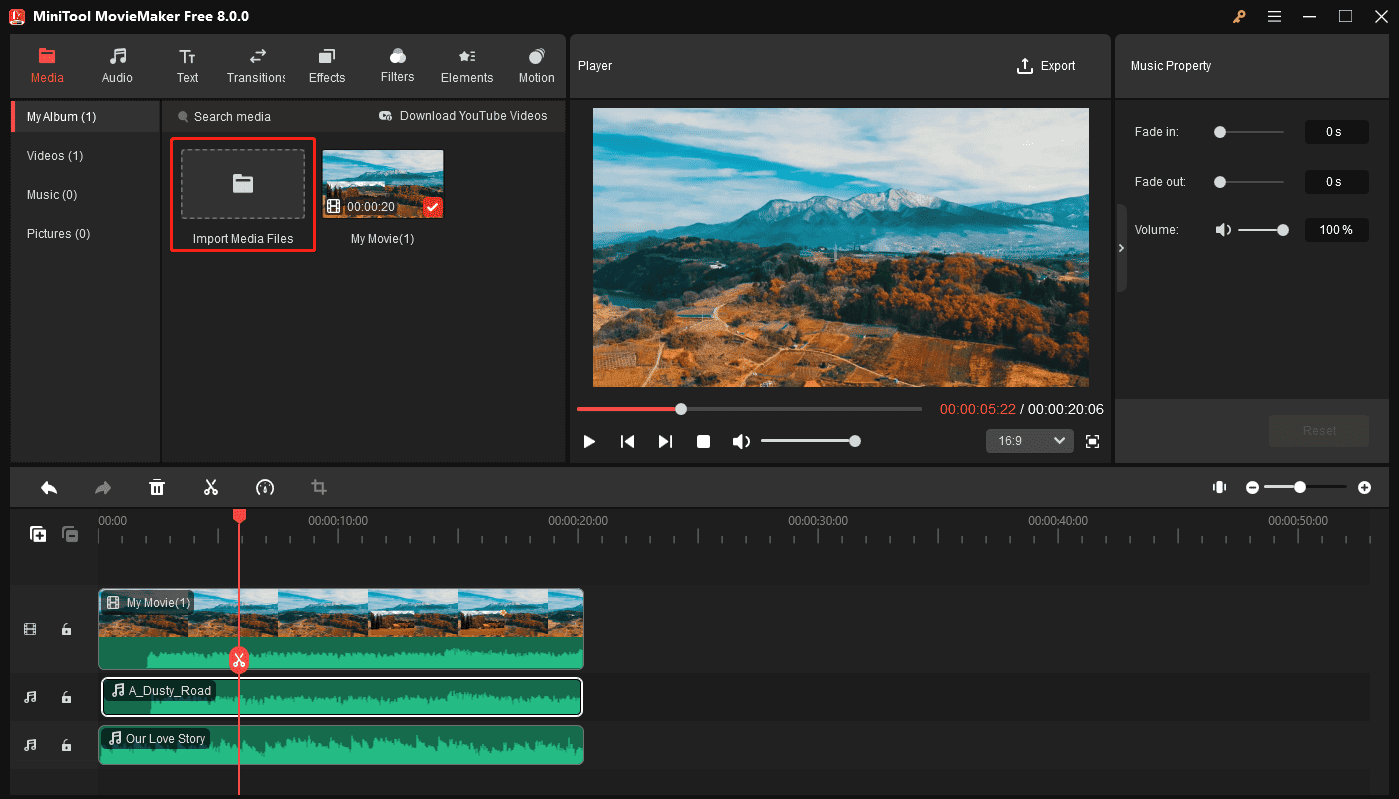Open the Text tab
This screenshot has width=1399, height=799.
pyautogui.click(x=187, y=66)
